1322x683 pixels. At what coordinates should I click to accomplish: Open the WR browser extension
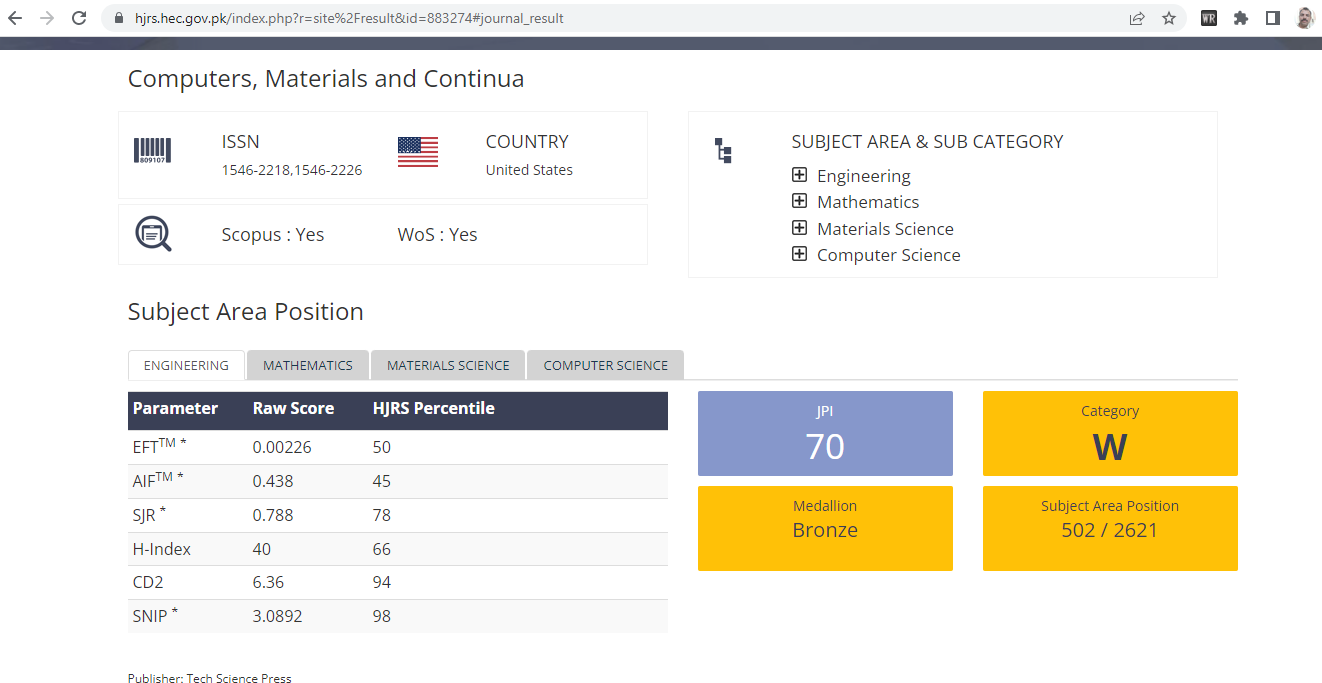coord(1209,18)
